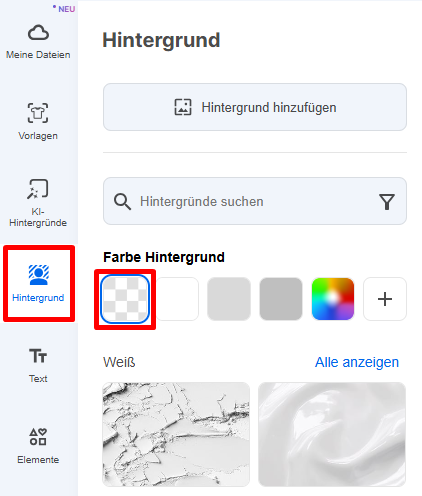This screenshot has width=422, height=496.
Task: Choose the white color swatch
Action: pyautogui.click(x=177, y=299)
